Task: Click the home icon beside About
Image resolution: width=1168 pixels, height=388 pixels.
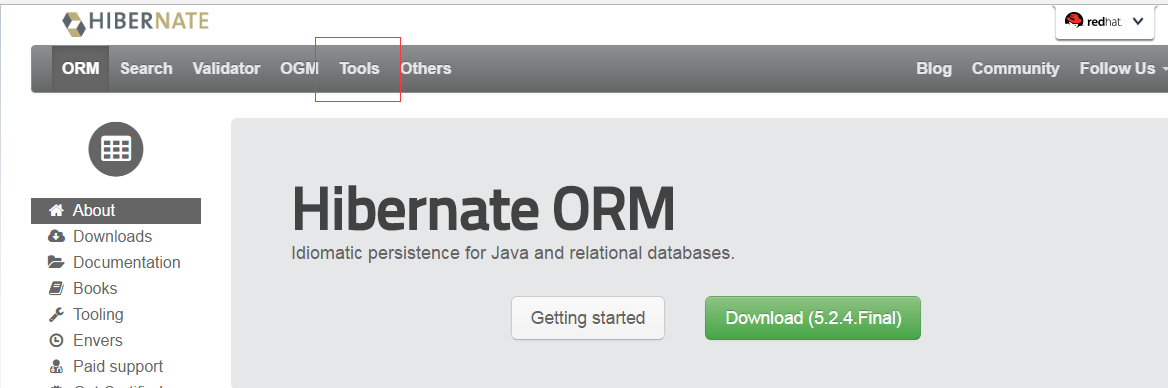Action: click(56, 210)
